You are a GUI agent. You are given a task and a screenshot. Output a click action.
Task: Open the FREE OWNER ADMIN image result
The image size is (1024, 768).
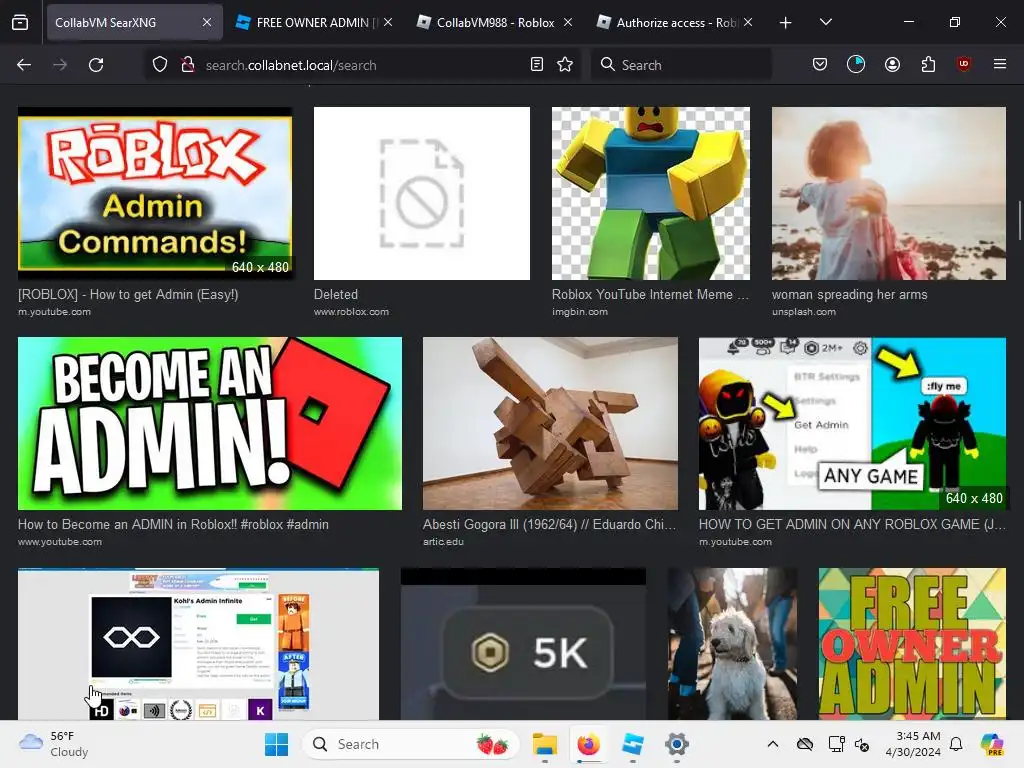912,644
